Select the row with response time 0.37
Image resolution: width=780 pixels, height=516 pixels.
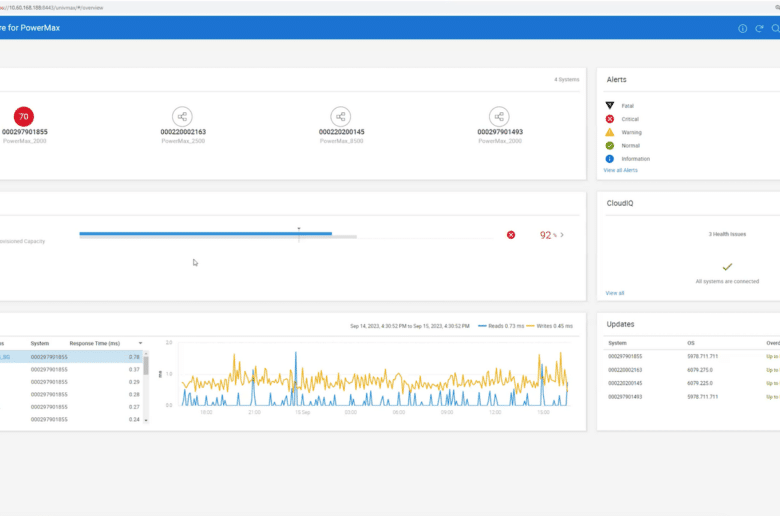pos(71,369)
